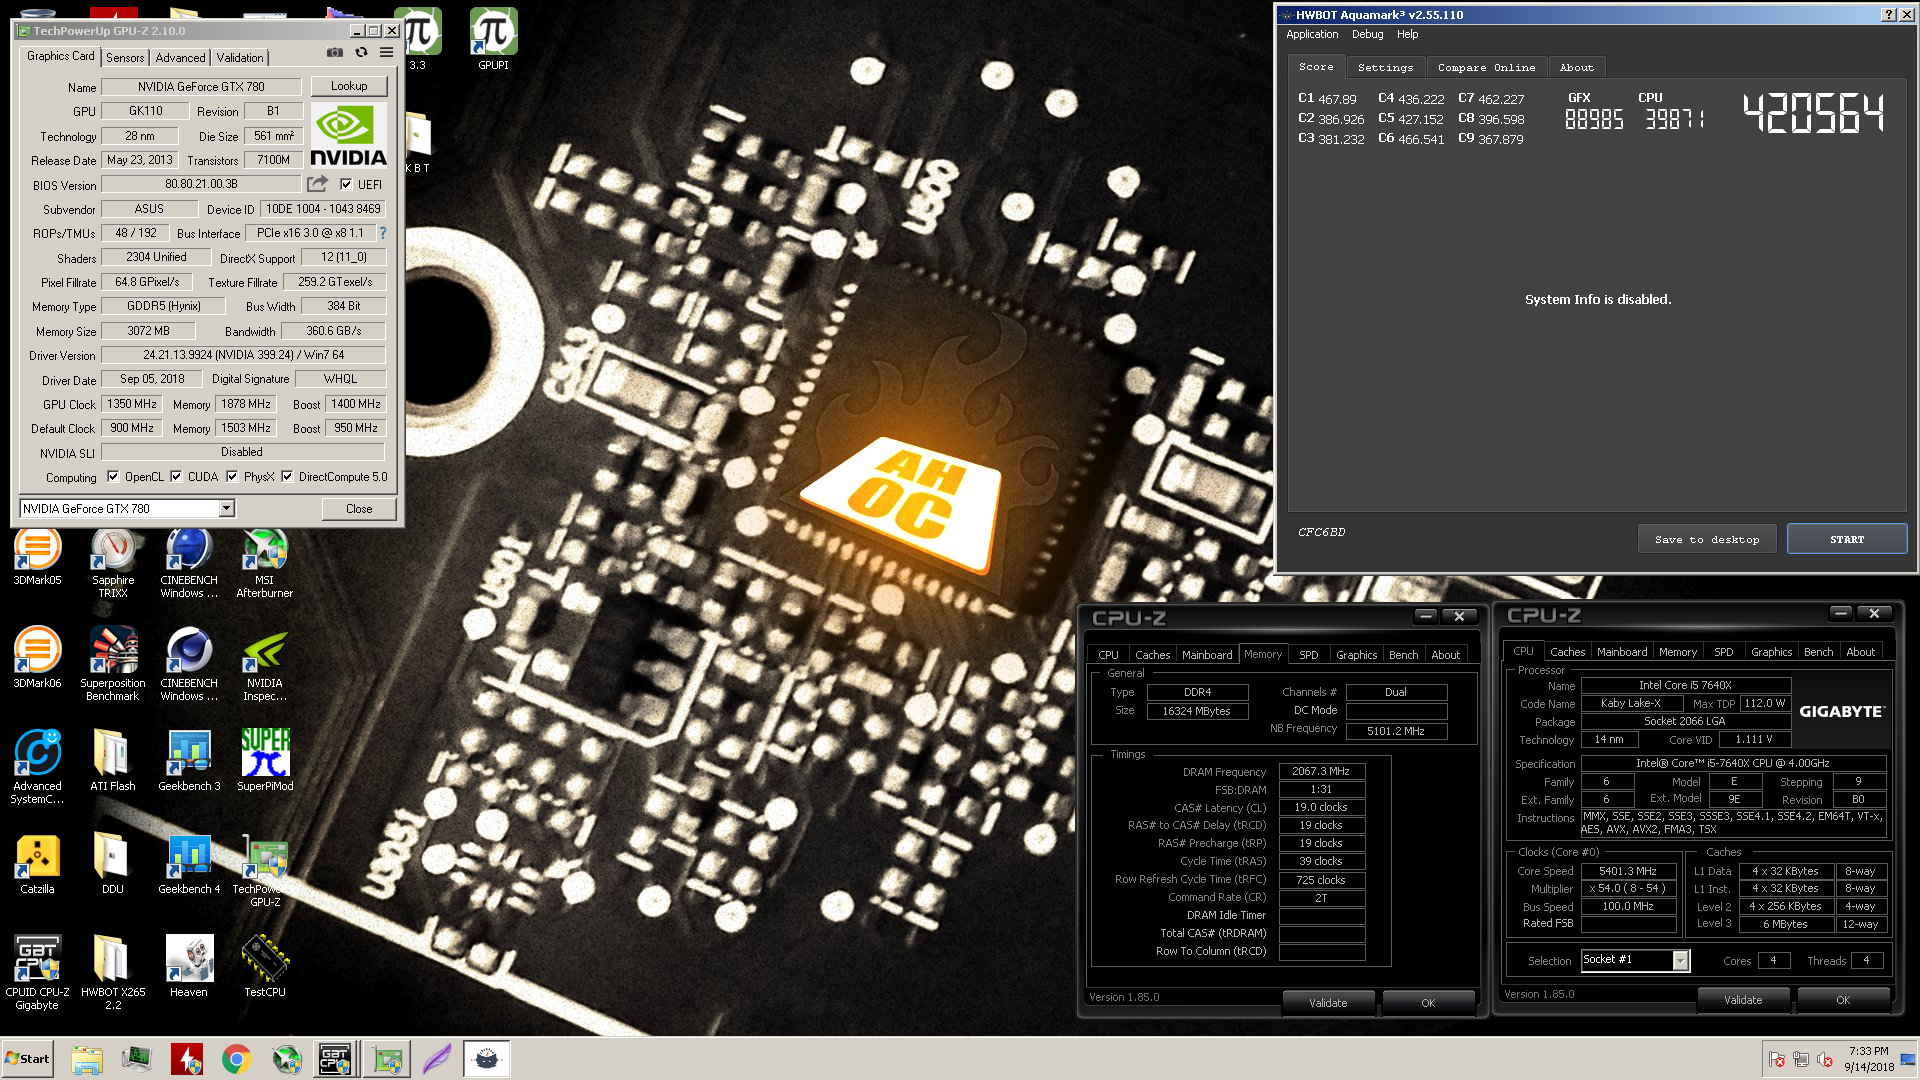Click the Aquamark START button

pyautogui.click(x=1847, y=539)
